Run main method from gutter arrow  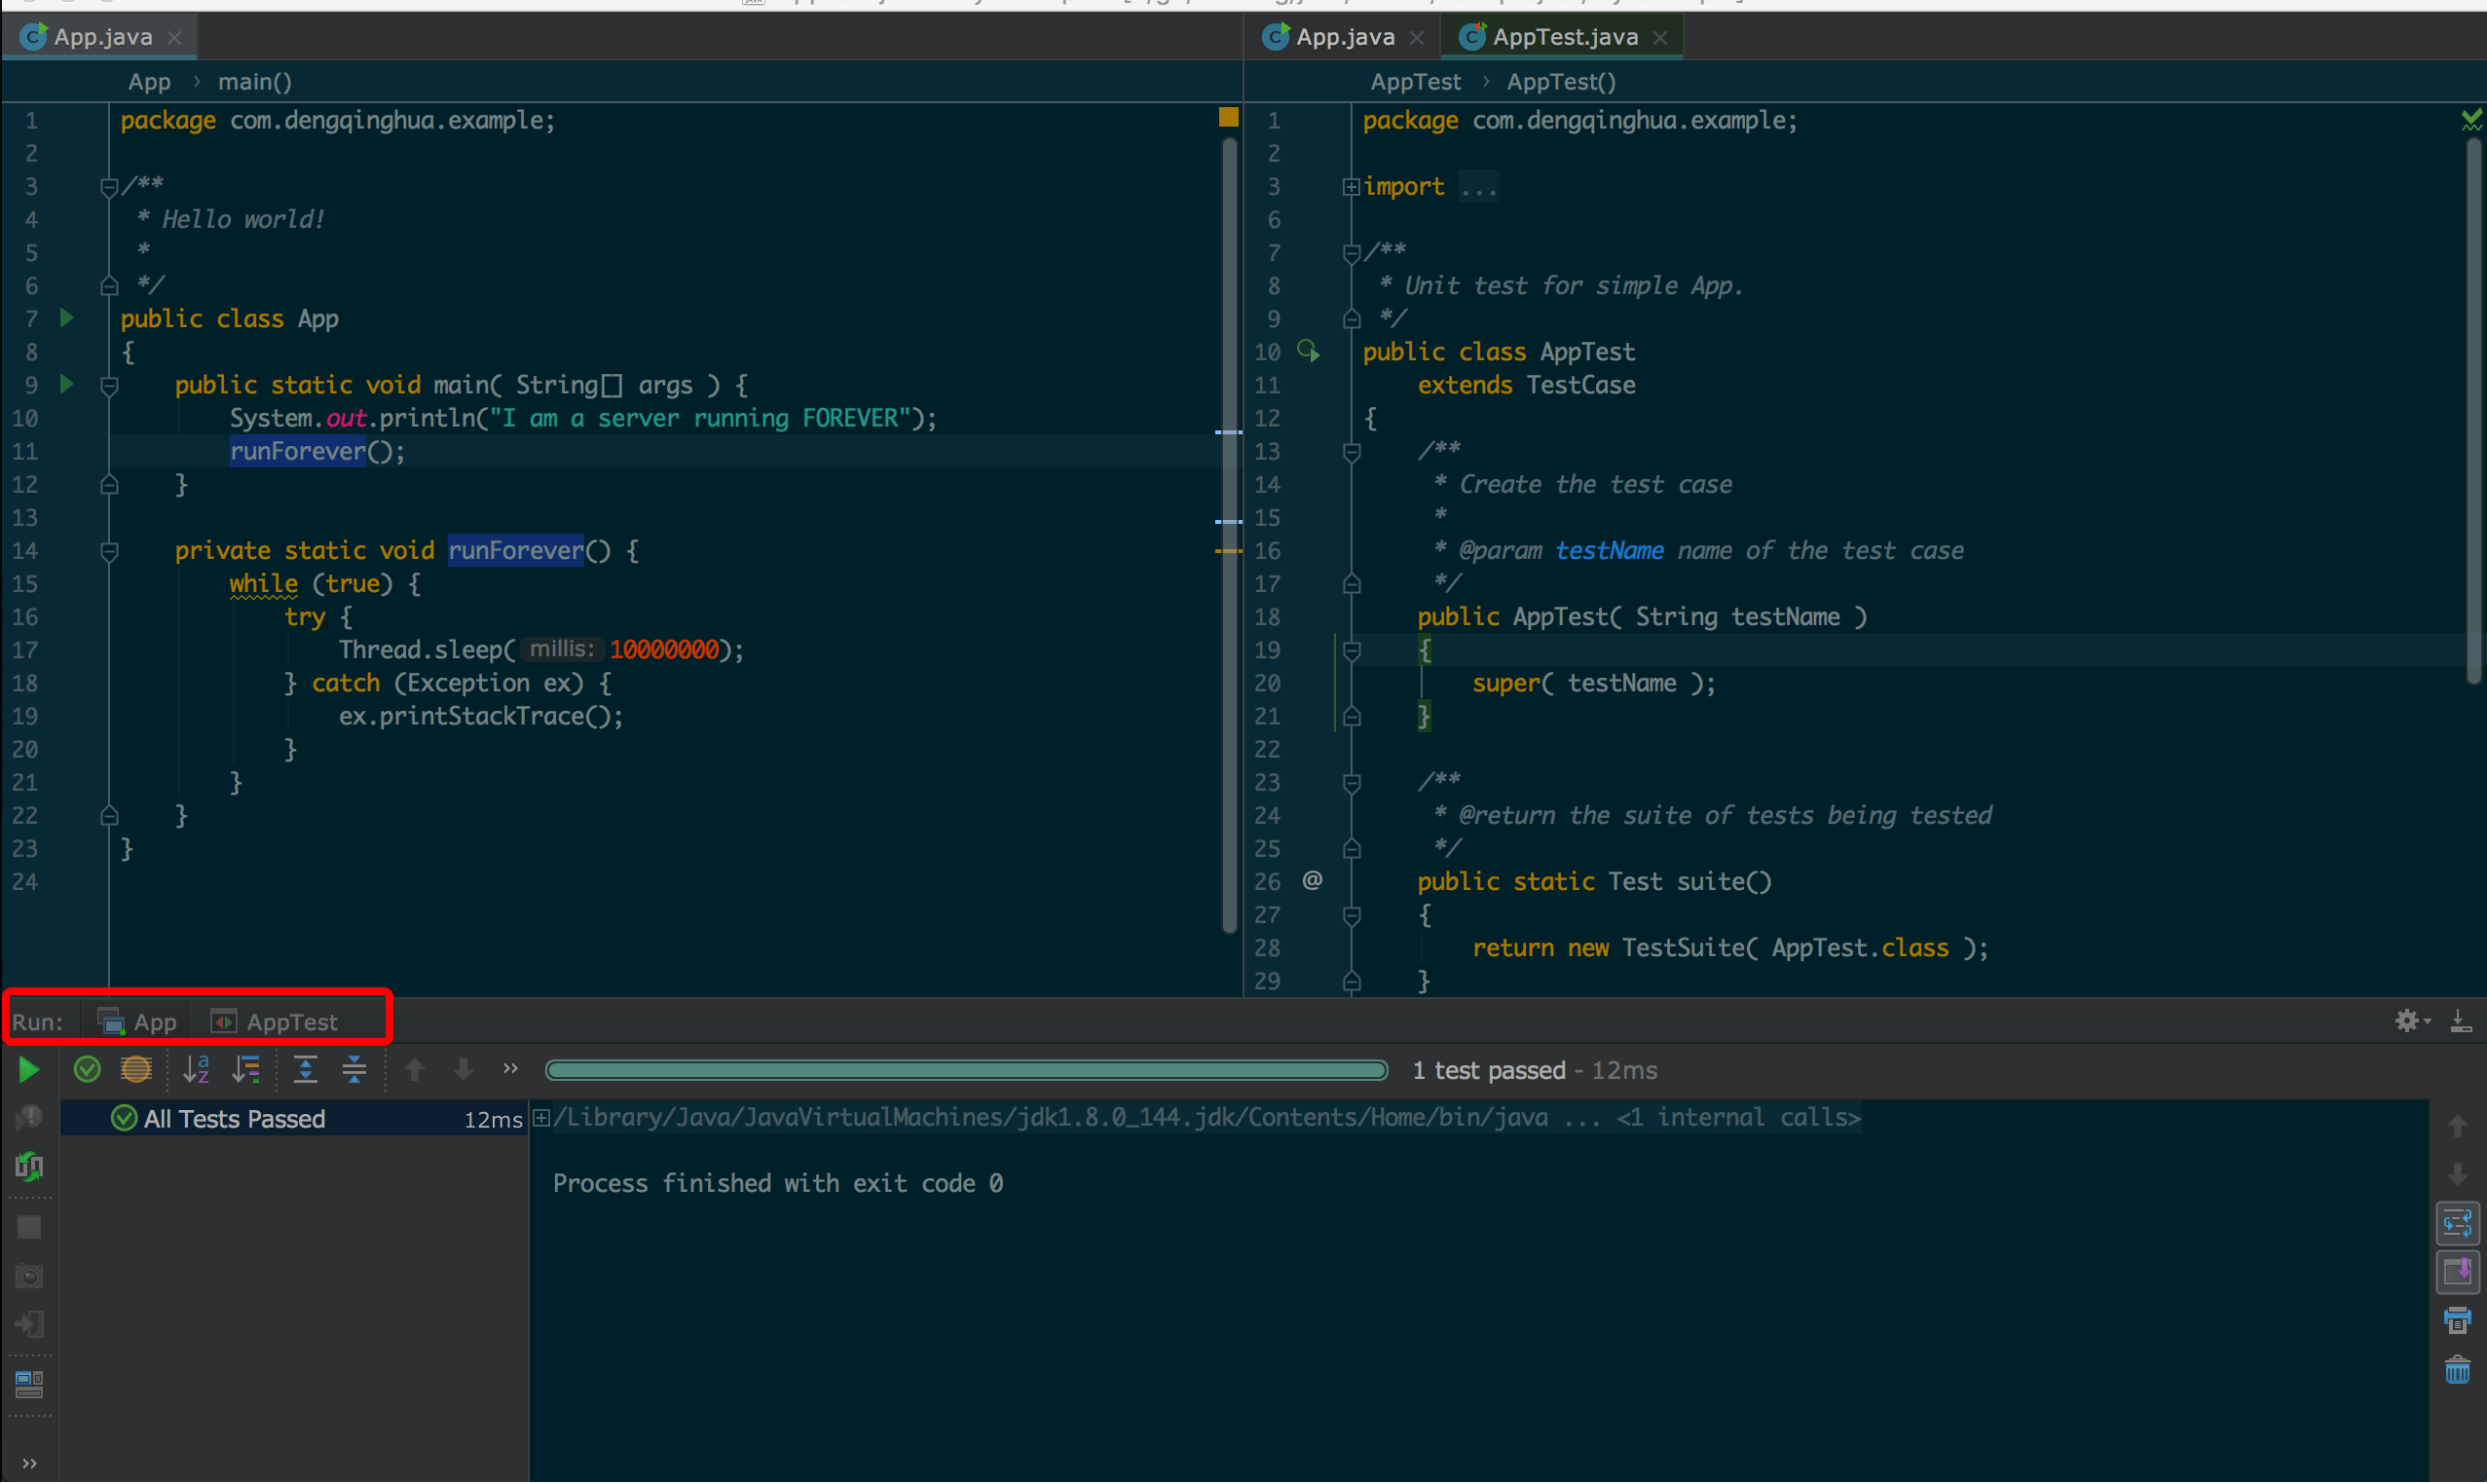point(66,384)
